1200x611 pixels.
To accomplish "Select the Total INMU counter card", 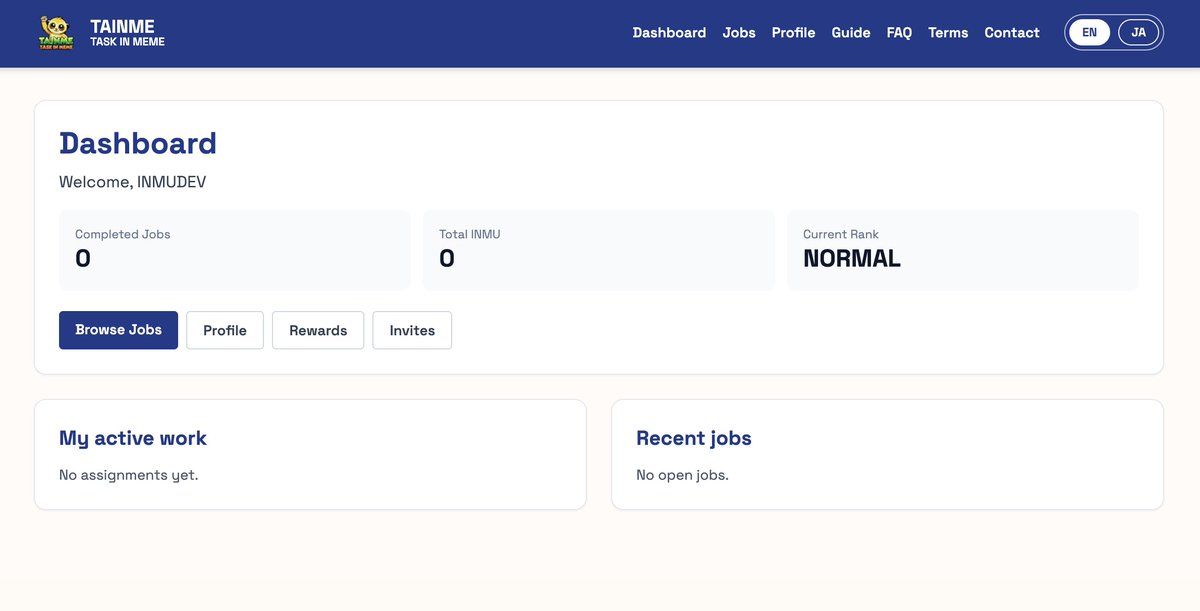I will tap(598, 249).
